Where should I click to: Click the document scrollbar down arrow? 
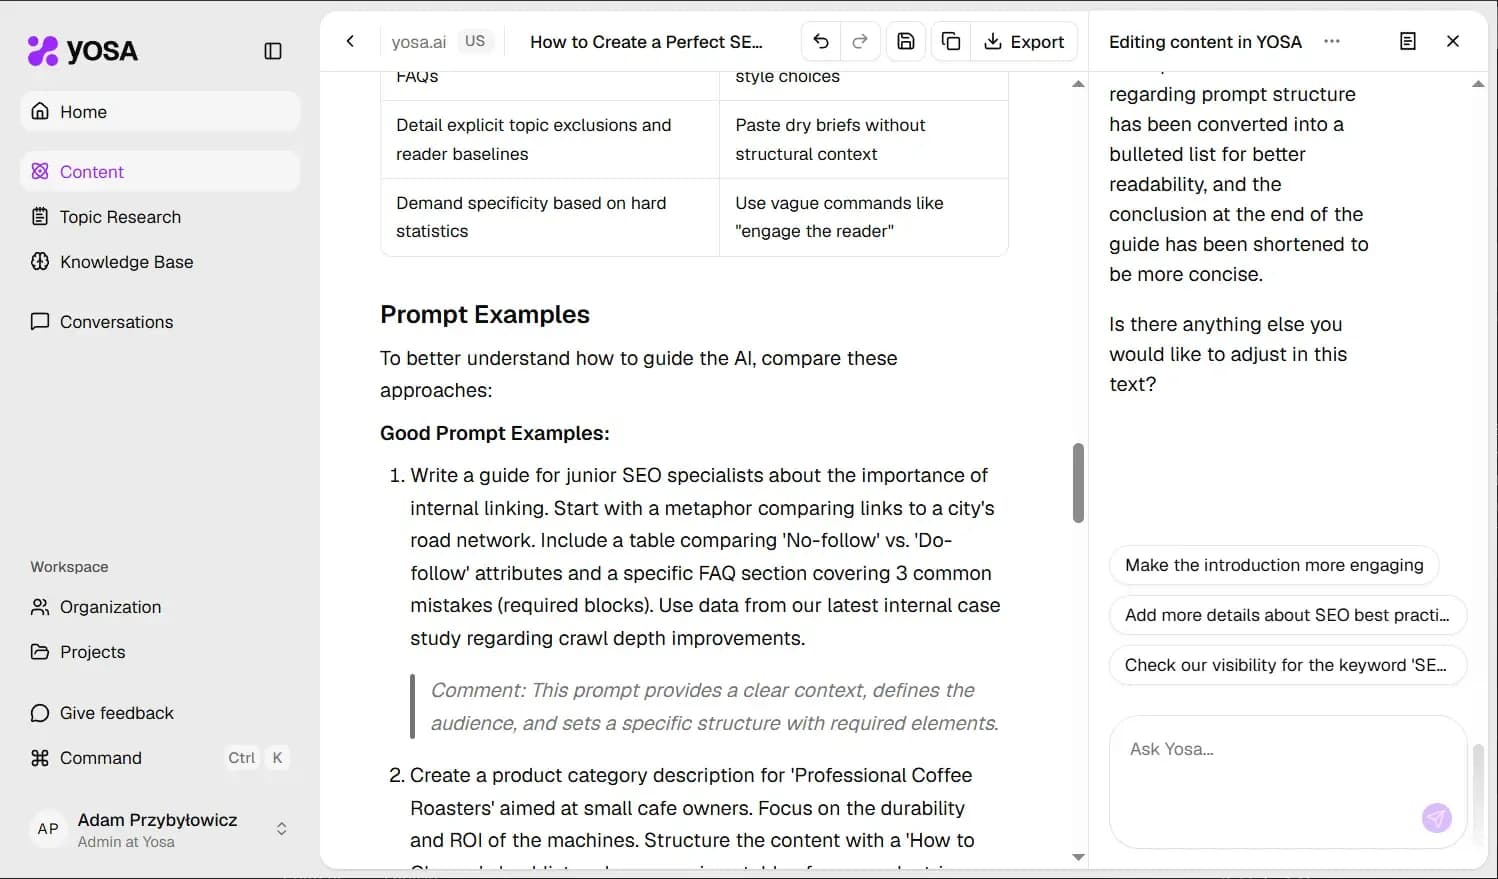point(1078,857)
